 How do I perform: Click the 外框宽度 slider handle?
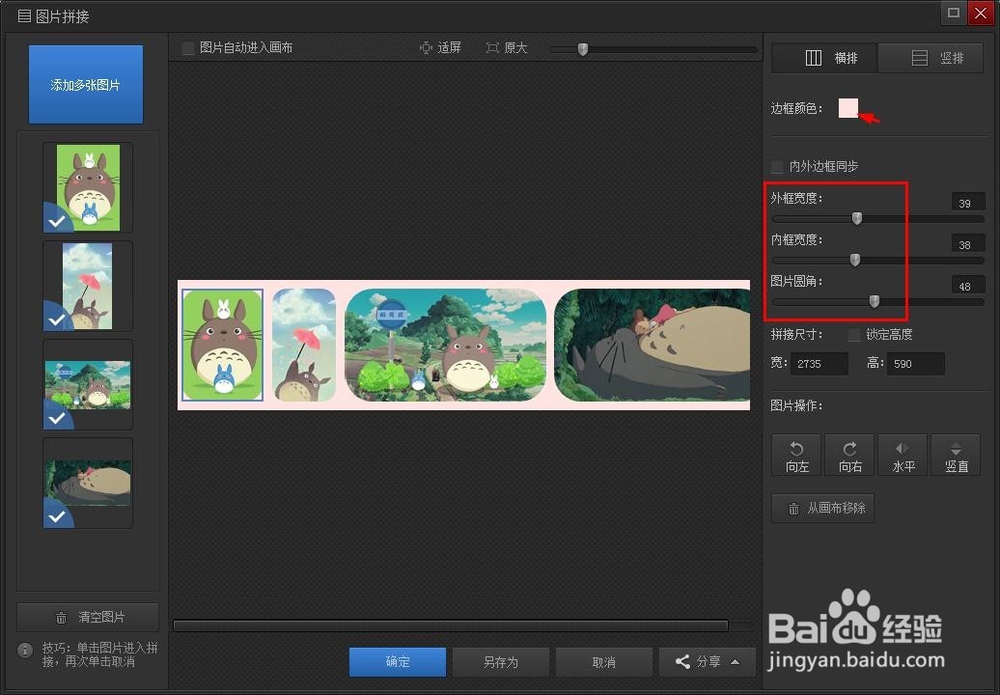tap(857, 219)
